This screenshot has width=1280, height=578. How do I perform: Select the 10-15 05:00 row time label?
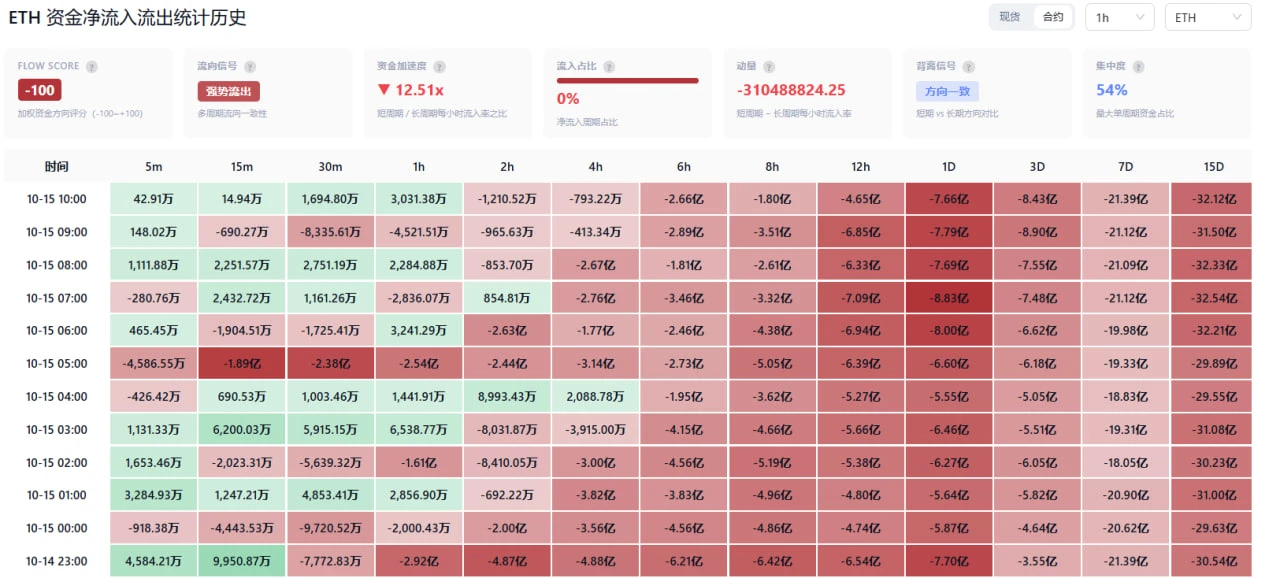pos(57,363)
